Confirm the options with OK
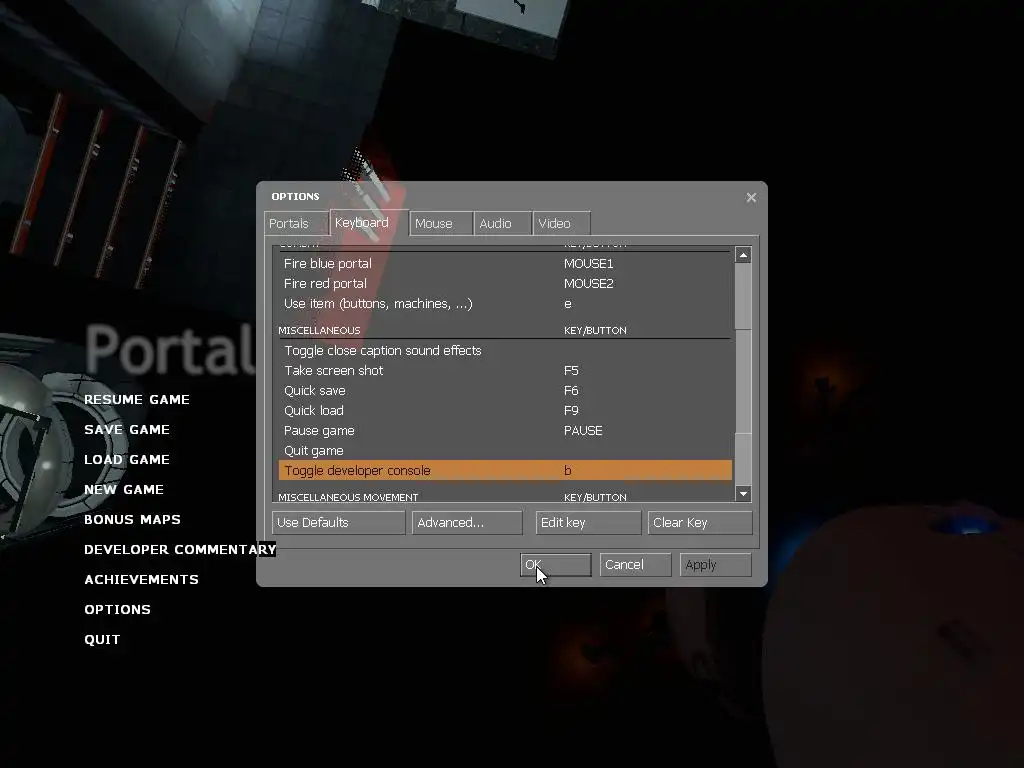1024x768 pixels. [x=556, y=565]
